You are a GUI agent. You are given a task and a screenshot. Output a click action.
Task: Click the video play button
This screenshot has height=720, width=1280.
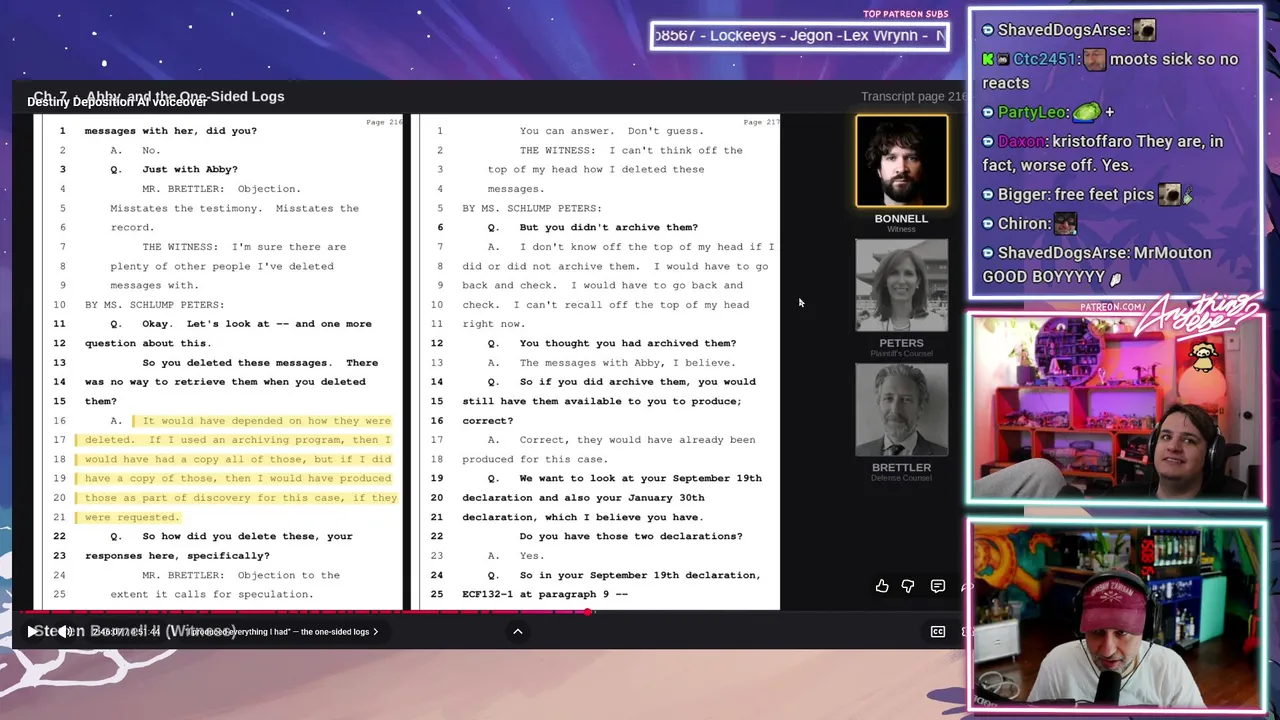32,631
